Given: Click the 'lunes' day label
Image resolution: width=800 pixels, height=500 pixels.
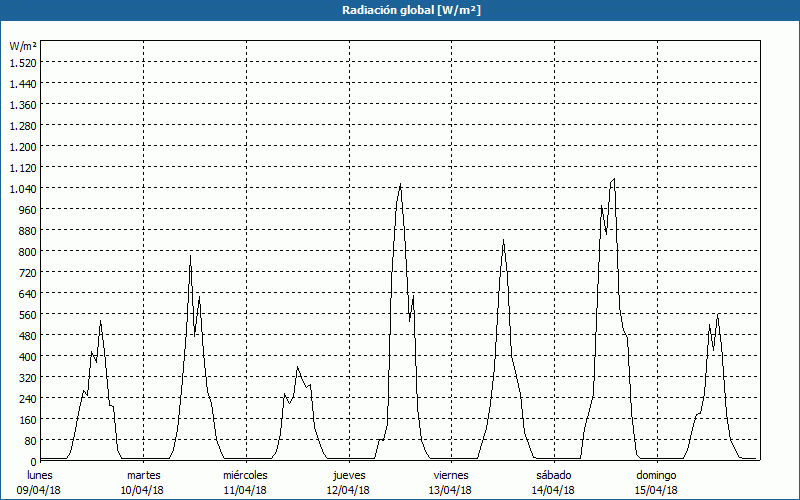Looking at the screenshot, I should click(x=40, y=475).
